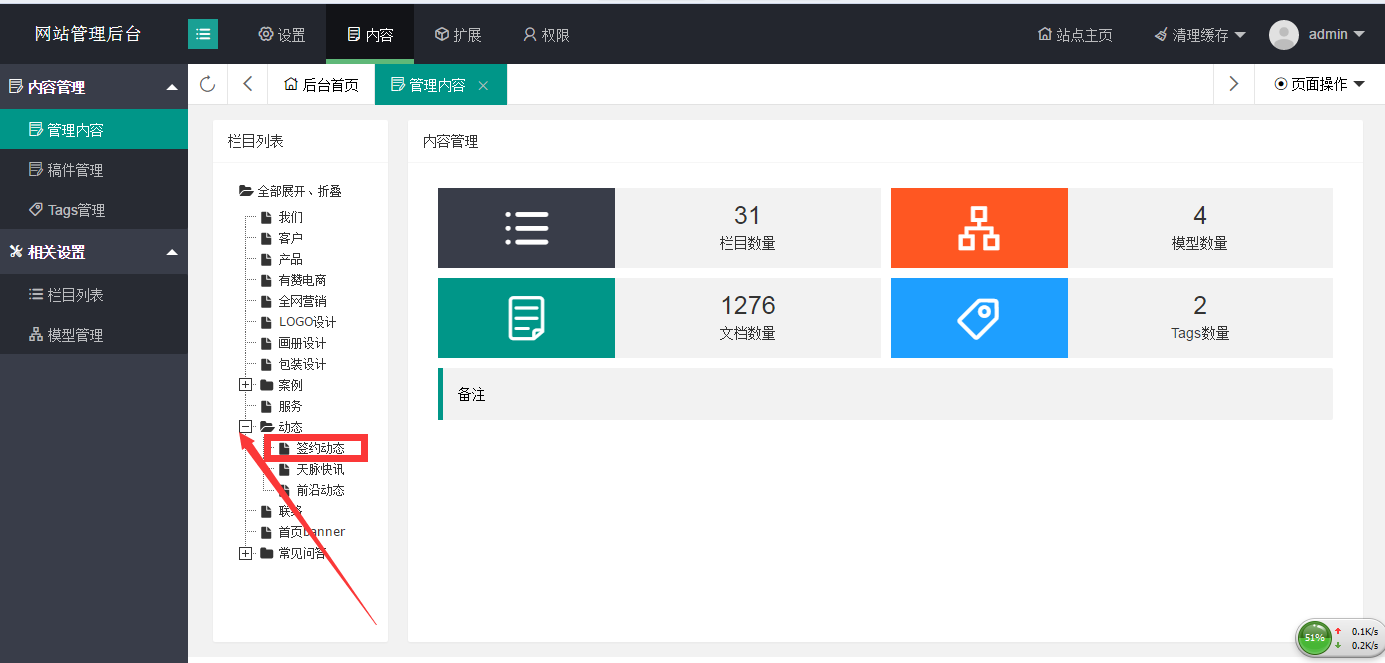
Task: Click the teal sidebar collapse menu icon
Action: tap(203, 34)
